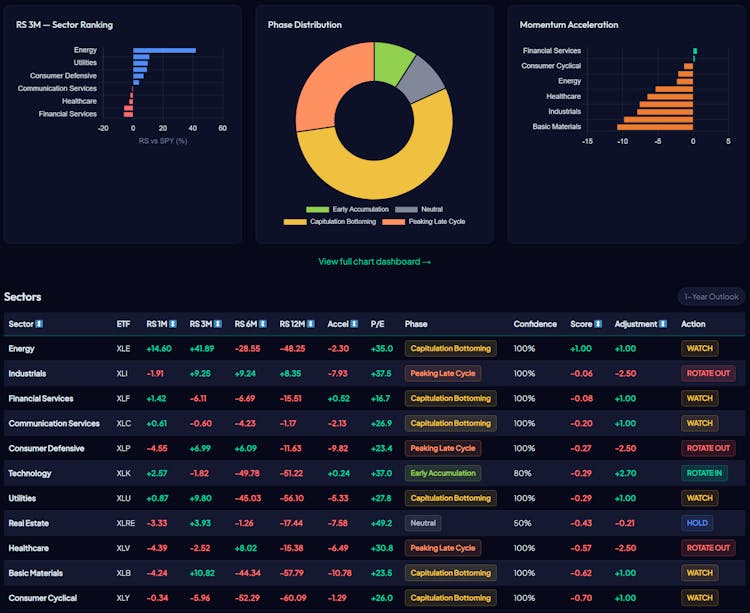Click the sort icon next to Sector header
The height and width of the screenshot is (613, 750).
tap(39, 324)
